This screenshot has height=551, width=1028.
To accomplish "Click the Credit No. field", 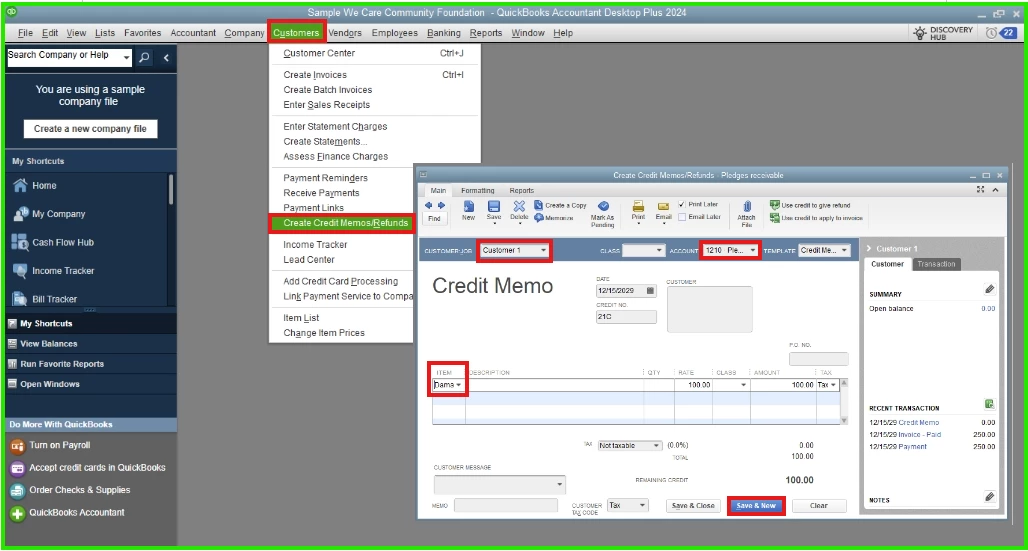I will pos(626,317).
